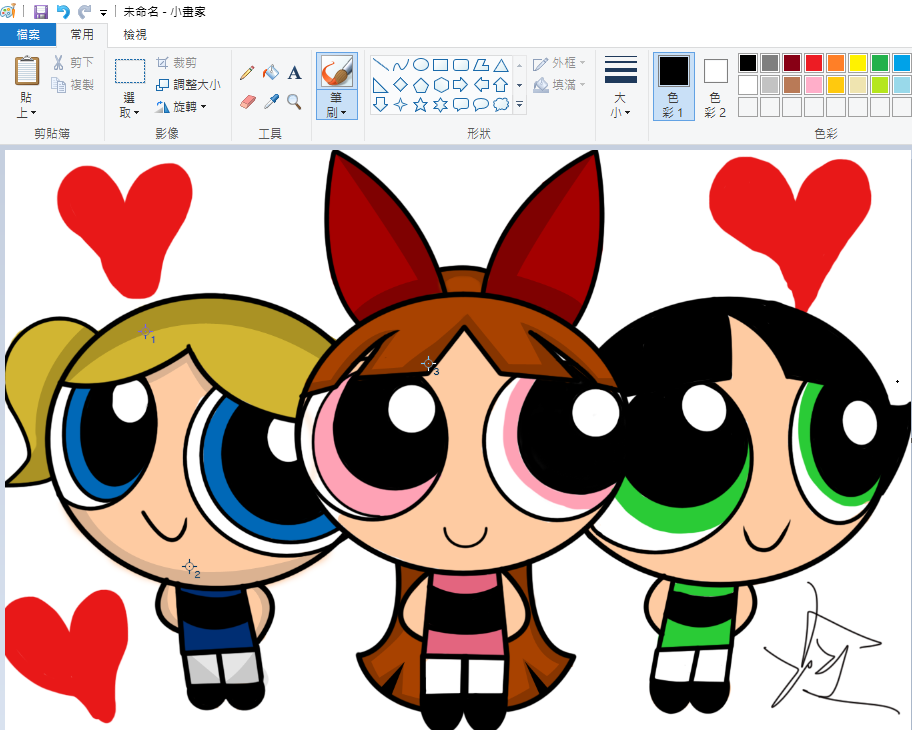Select the Text tool
Screen dimensions: 912x730
click(x=294, y=73)
